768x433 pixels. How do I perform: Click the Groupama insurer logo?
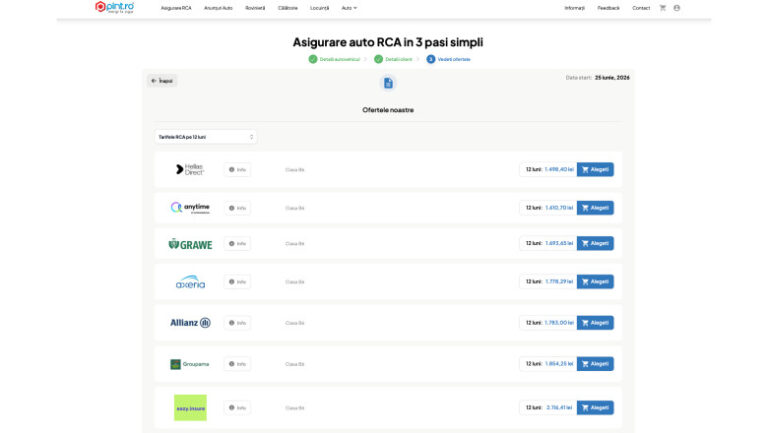pyautogui.click(x=190, y=364)
